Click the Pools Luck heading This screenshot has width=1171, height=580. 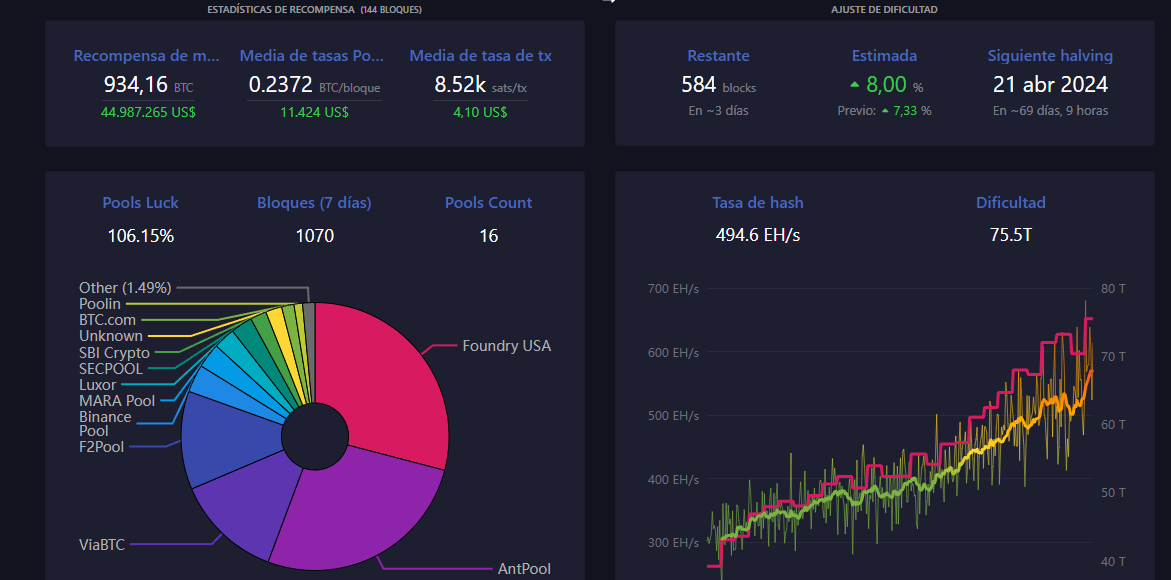pyautogui.click(x=140, y=203)
